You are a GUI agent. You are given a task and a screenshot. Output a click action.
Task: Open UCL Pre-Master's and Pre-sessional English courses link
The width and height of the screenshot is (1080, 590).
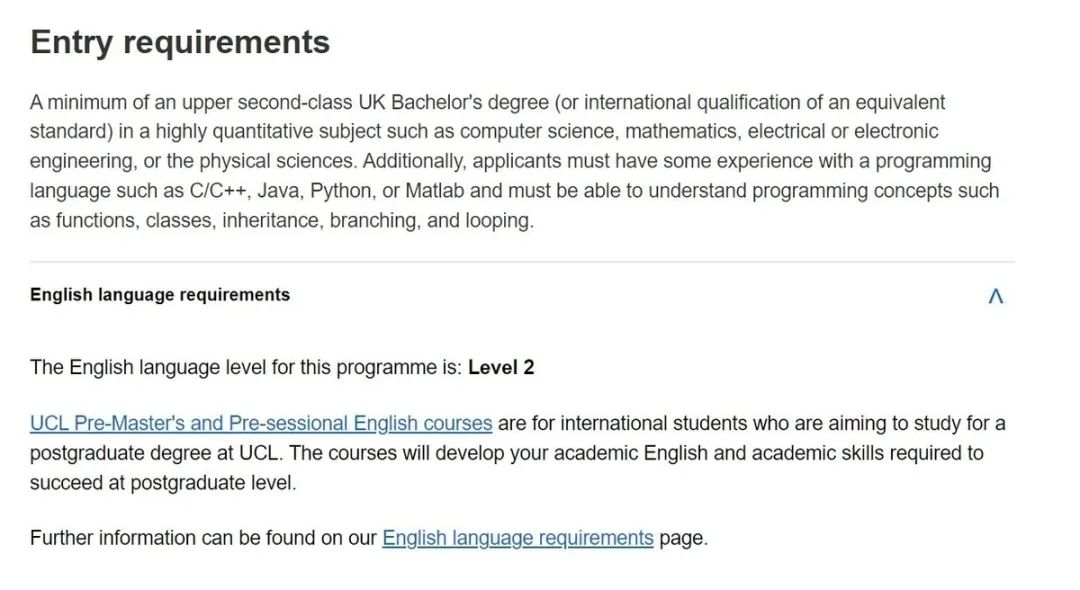pos(261,423)
